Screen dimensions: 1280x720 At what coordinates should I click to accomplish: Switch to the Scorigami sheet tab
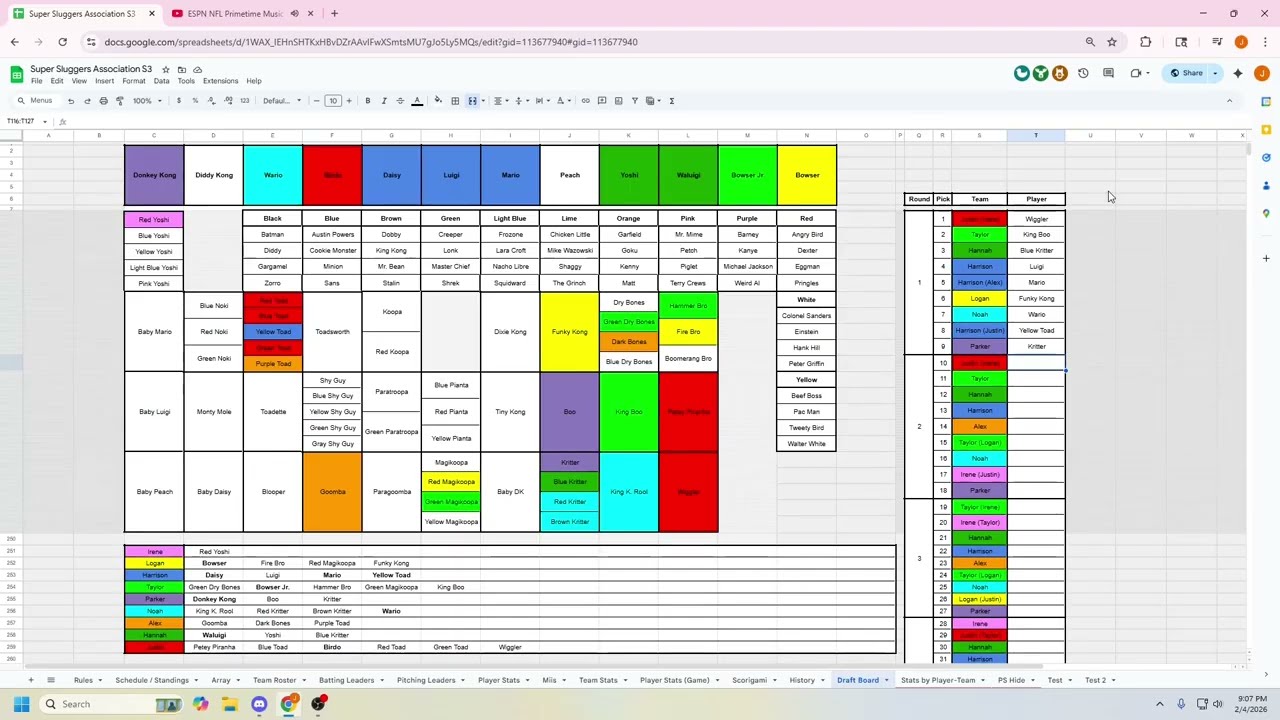(x=749, y=680)
